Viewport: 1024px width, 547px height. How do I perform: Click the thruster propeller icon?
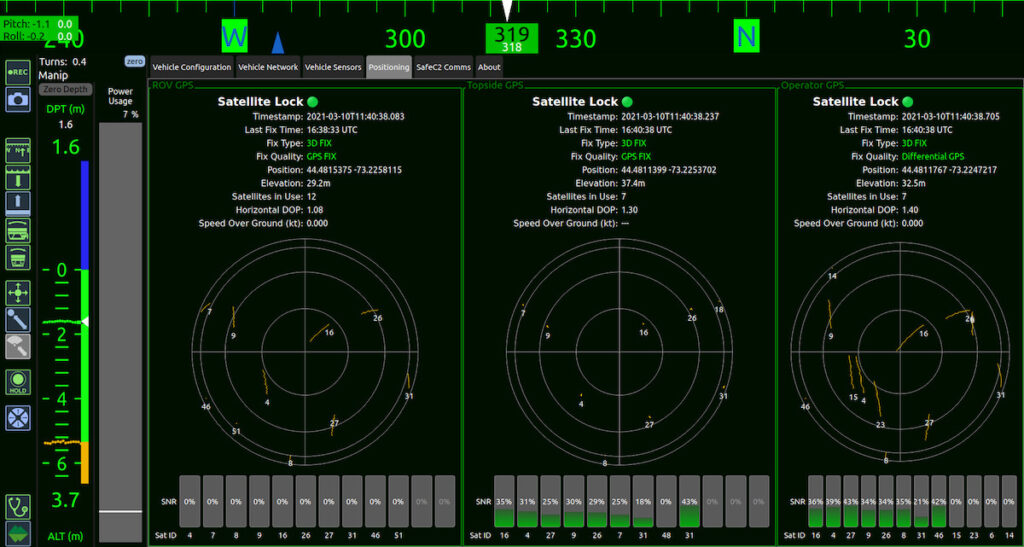click(18, 417)
